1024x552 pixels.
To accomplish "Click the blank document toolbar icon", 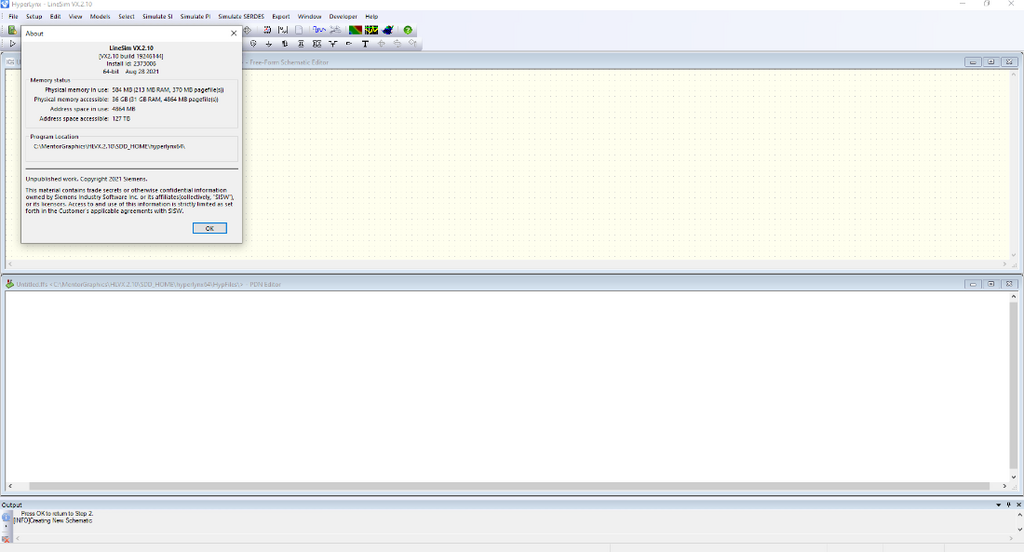I will 298,30.
